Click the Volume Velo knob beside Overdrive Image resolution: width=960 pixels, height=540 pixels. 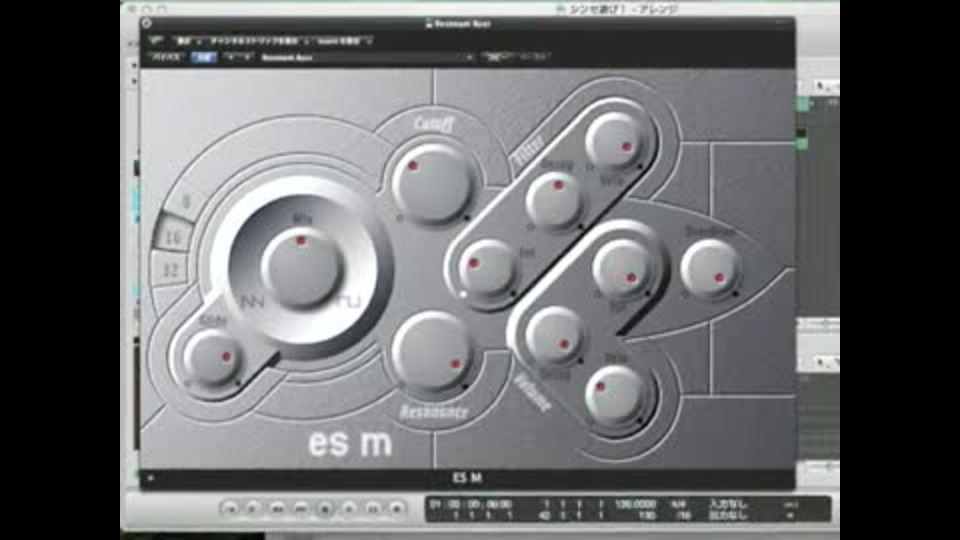tap(621, 268)
